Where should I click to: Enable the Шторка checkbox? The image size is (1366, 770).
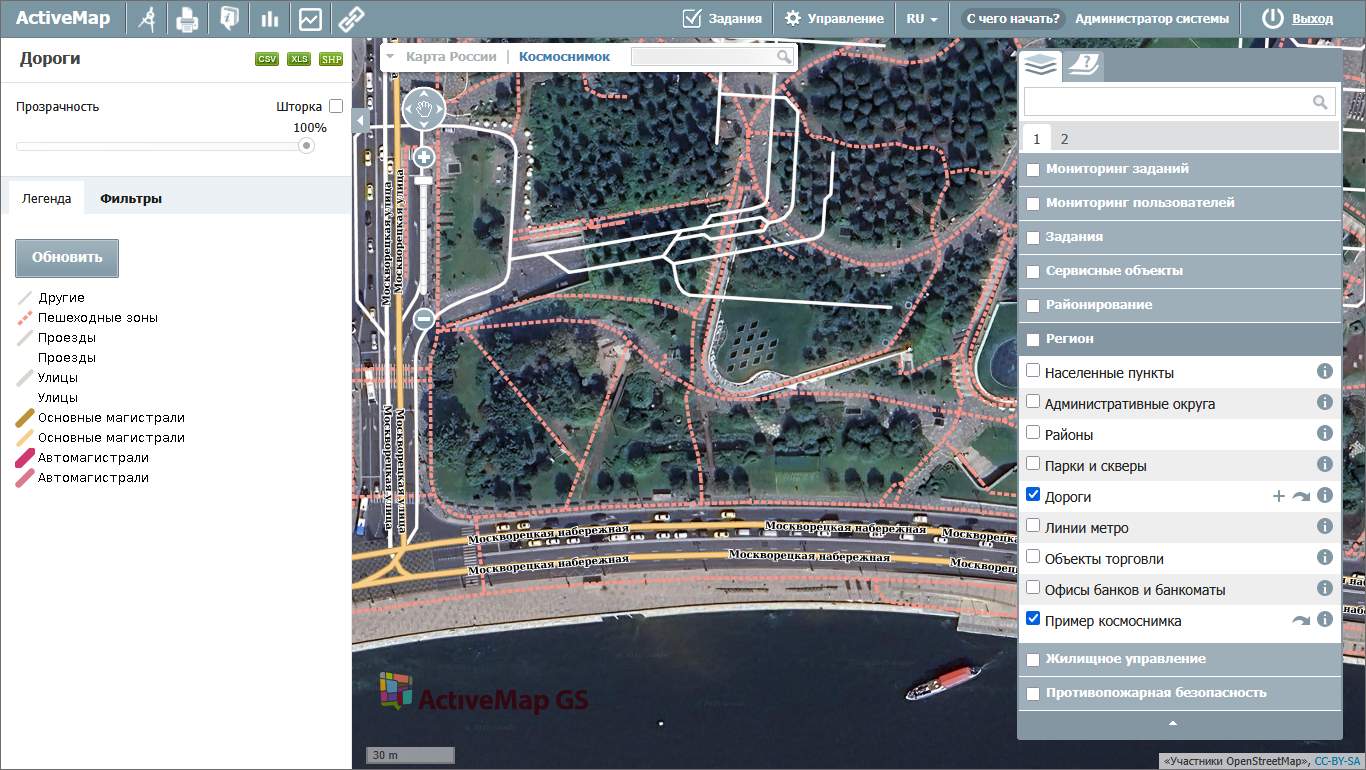pyautogui.click(x=336, y=106)
